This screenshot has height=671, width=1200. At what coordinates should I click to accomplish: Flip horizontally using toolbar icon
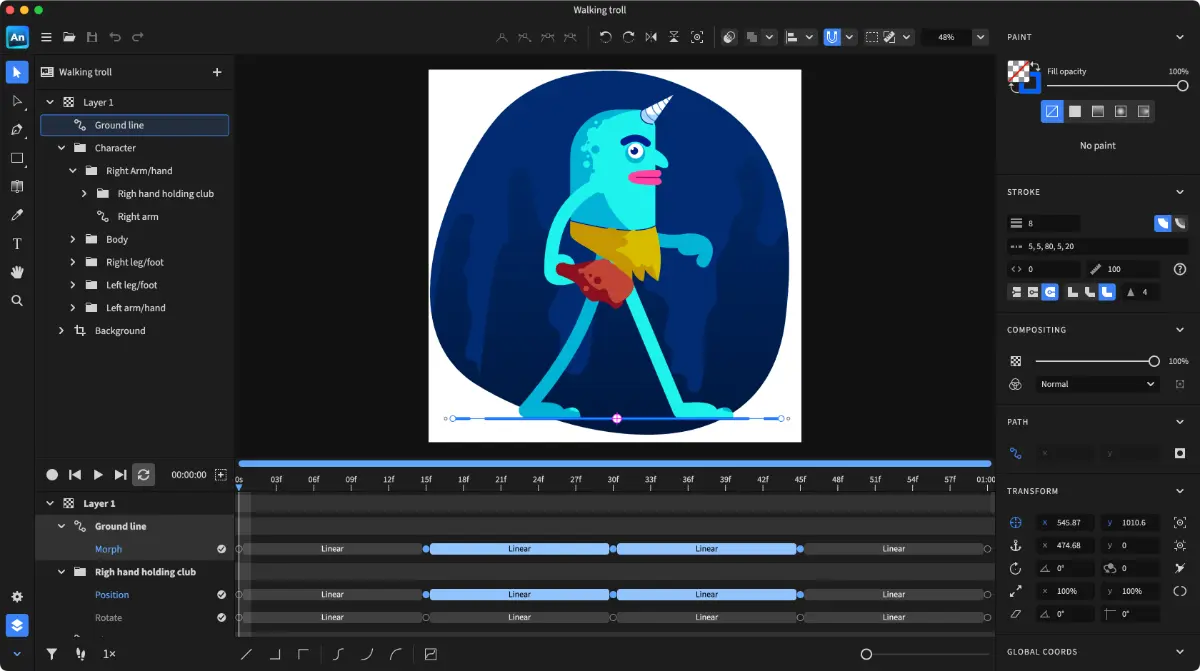click(x=651, y=37)
